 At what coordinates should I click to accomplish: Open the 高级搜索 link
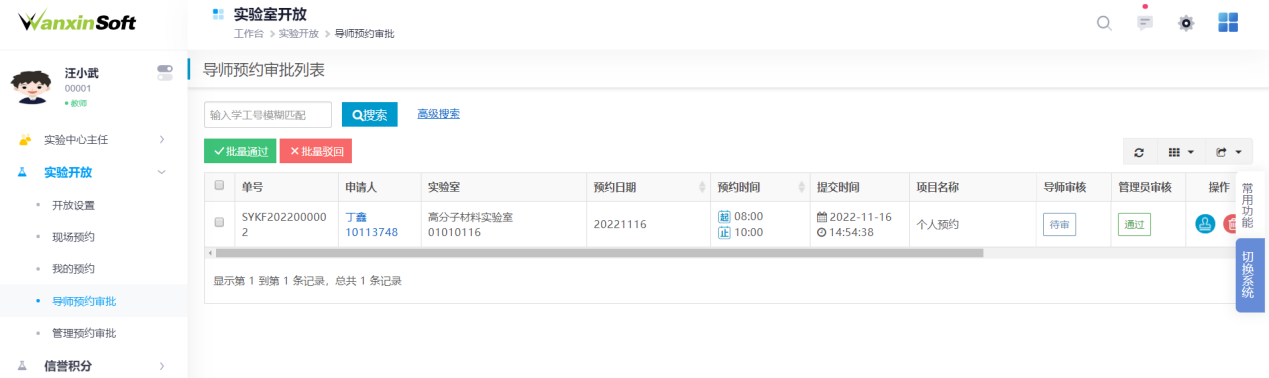pyautogui.click(x=438, y=114)
